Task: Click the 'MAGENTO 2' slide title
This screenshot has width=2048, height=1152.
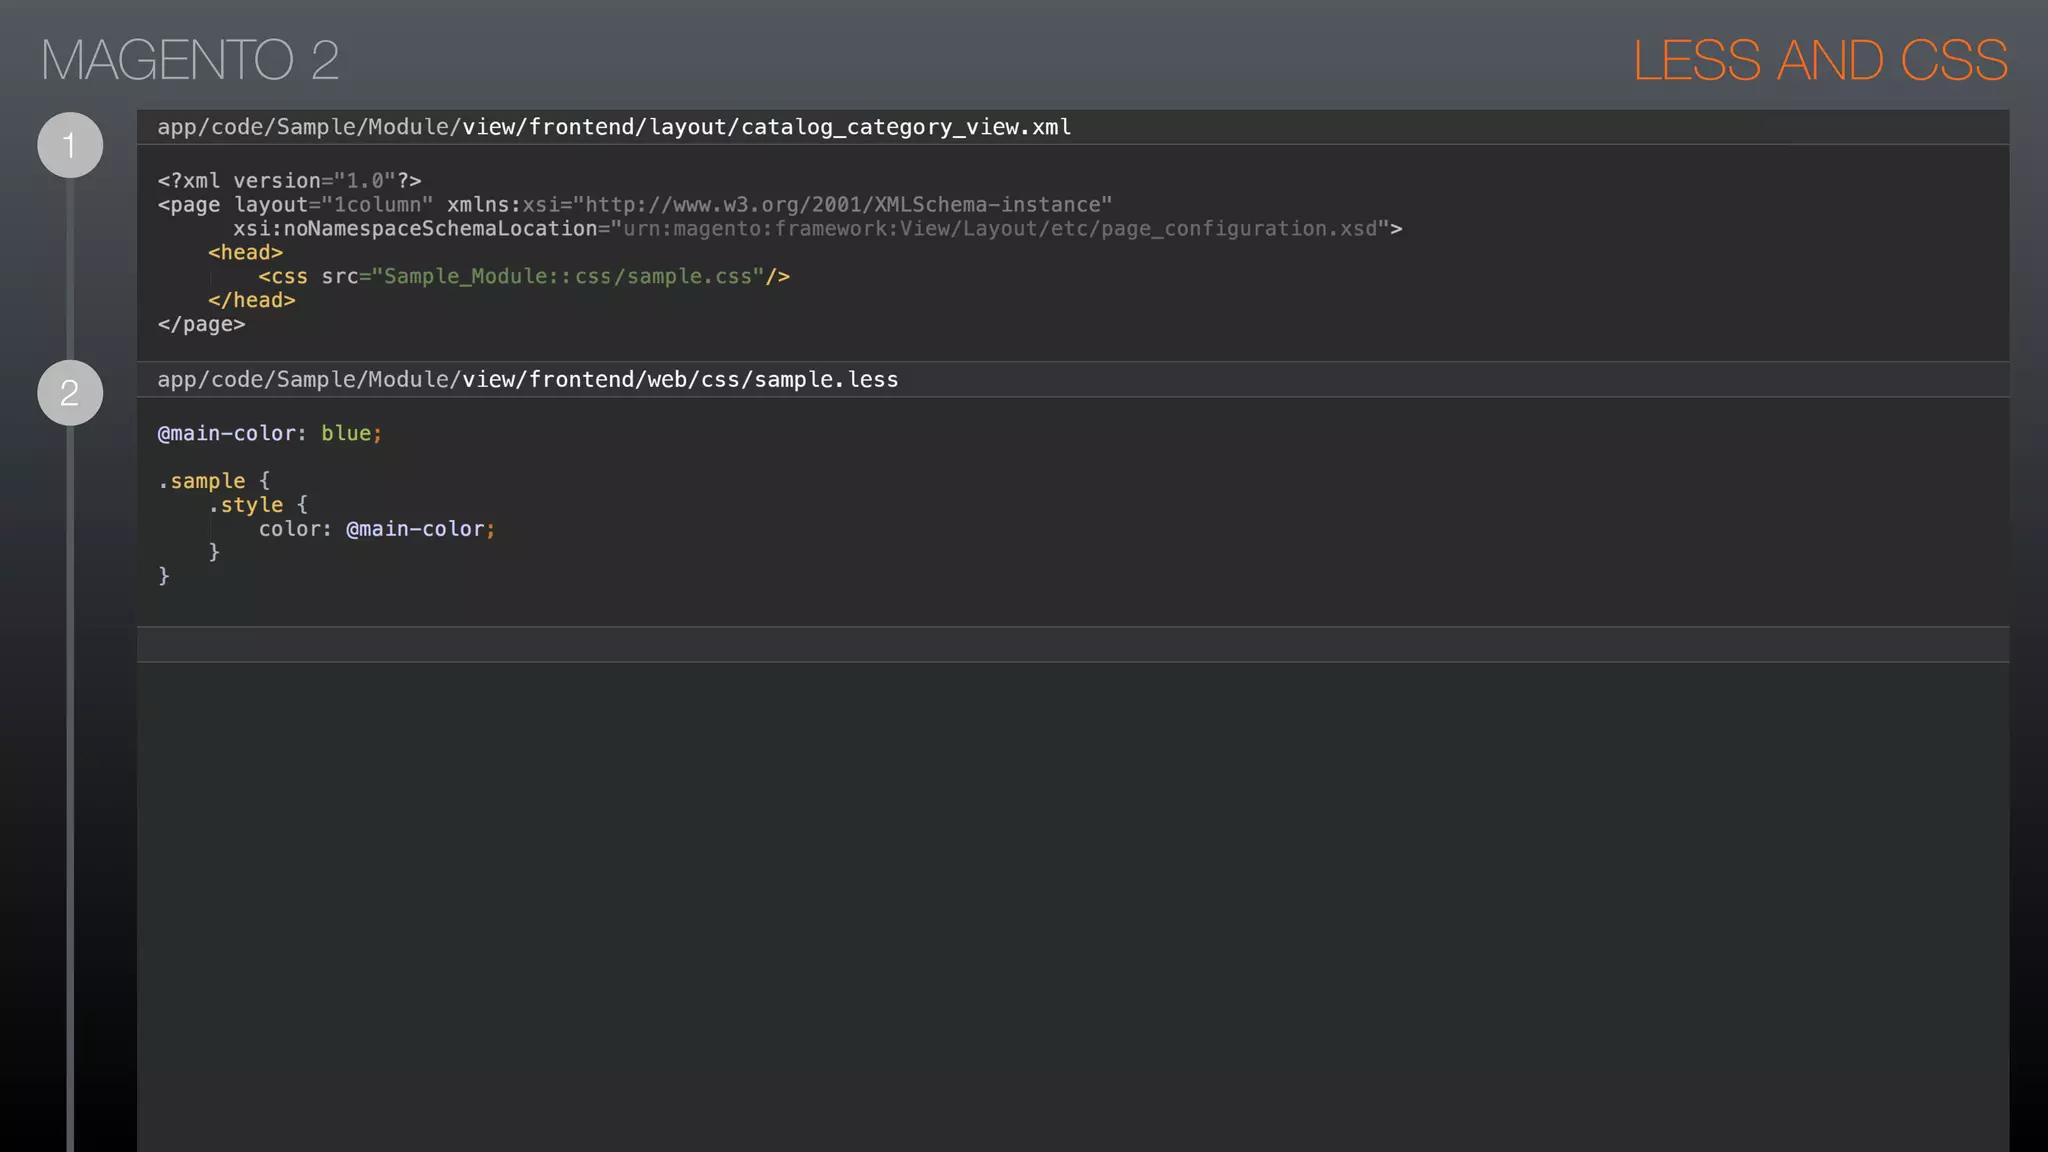Action: point(190,60)
